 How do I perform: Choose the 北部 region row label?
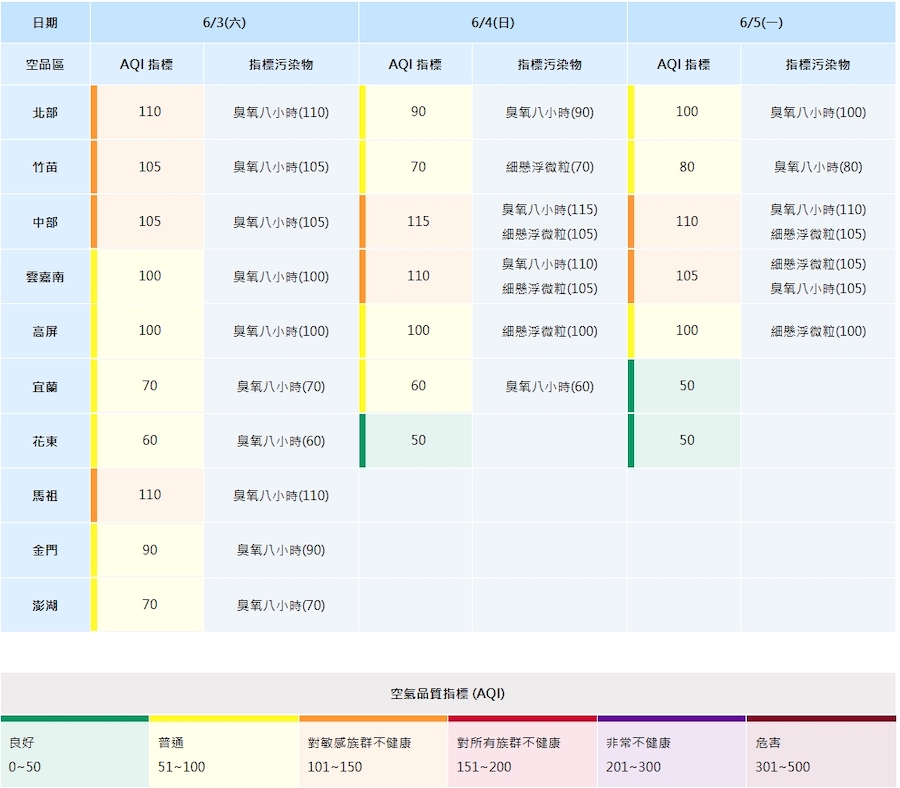(45, 113)
